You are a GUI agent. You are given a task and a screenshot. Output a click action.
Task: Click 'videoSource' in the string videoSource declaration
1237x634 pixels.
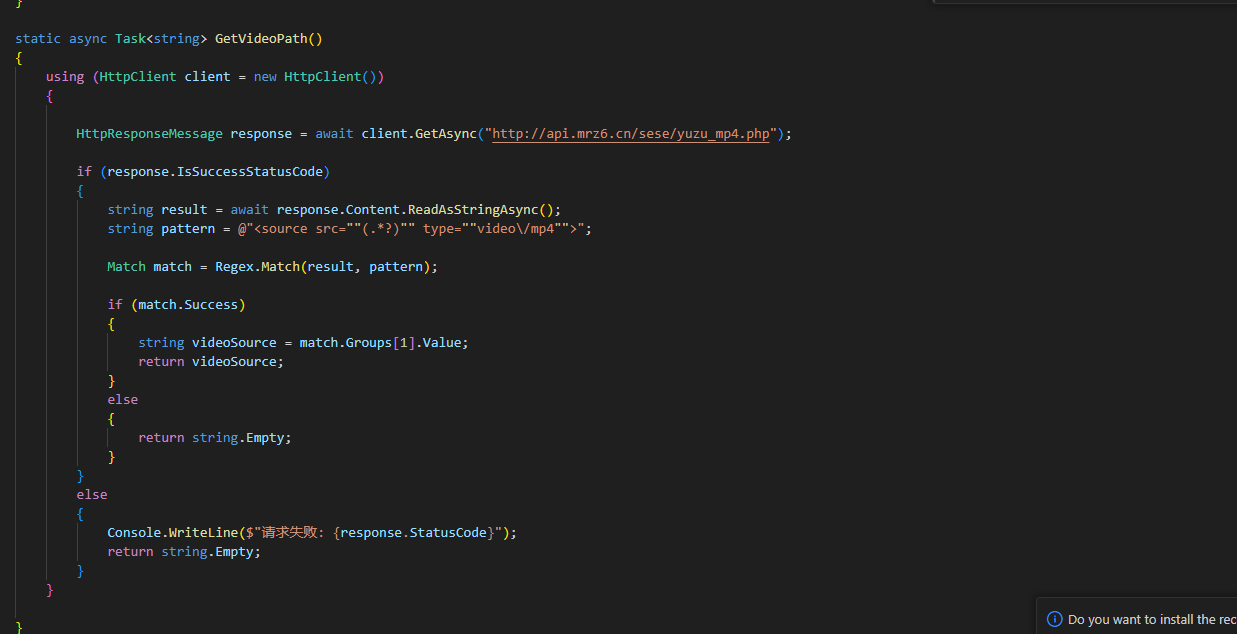coord(234,342)
